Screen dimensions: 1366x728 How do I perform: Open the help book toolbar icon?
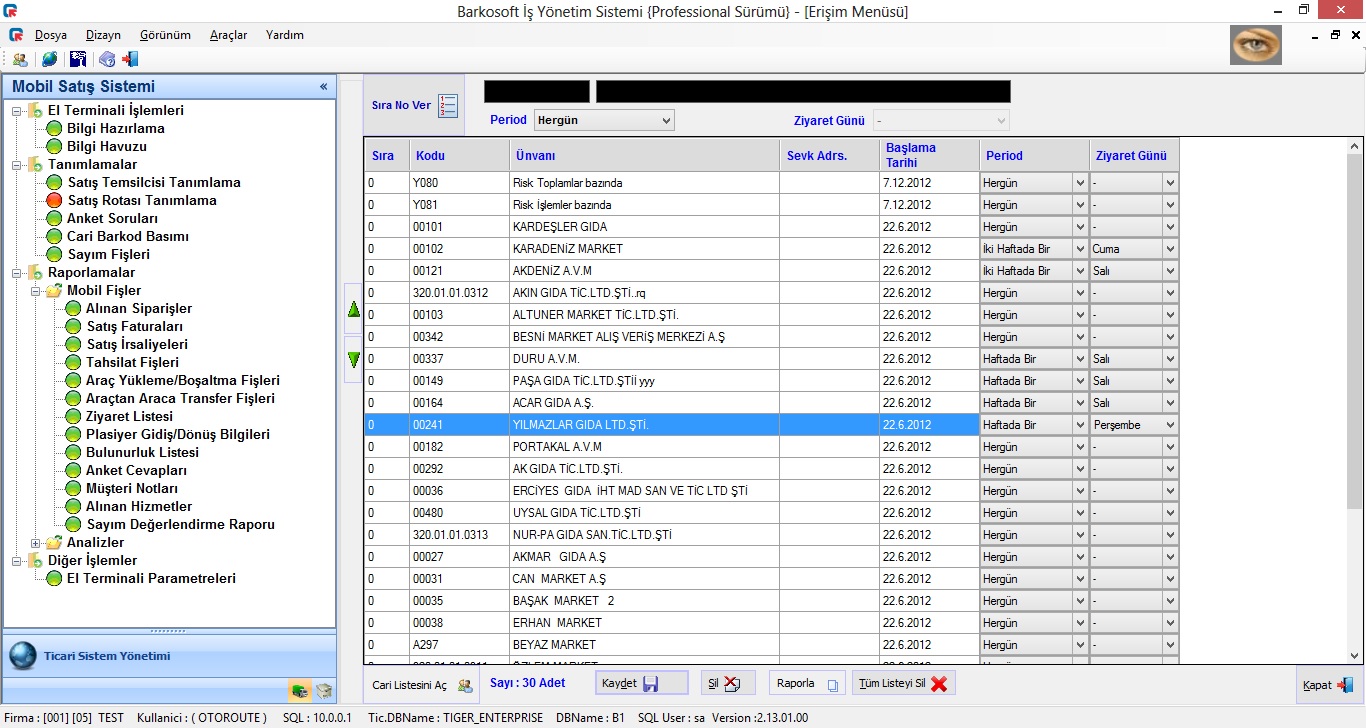[107, 59]
